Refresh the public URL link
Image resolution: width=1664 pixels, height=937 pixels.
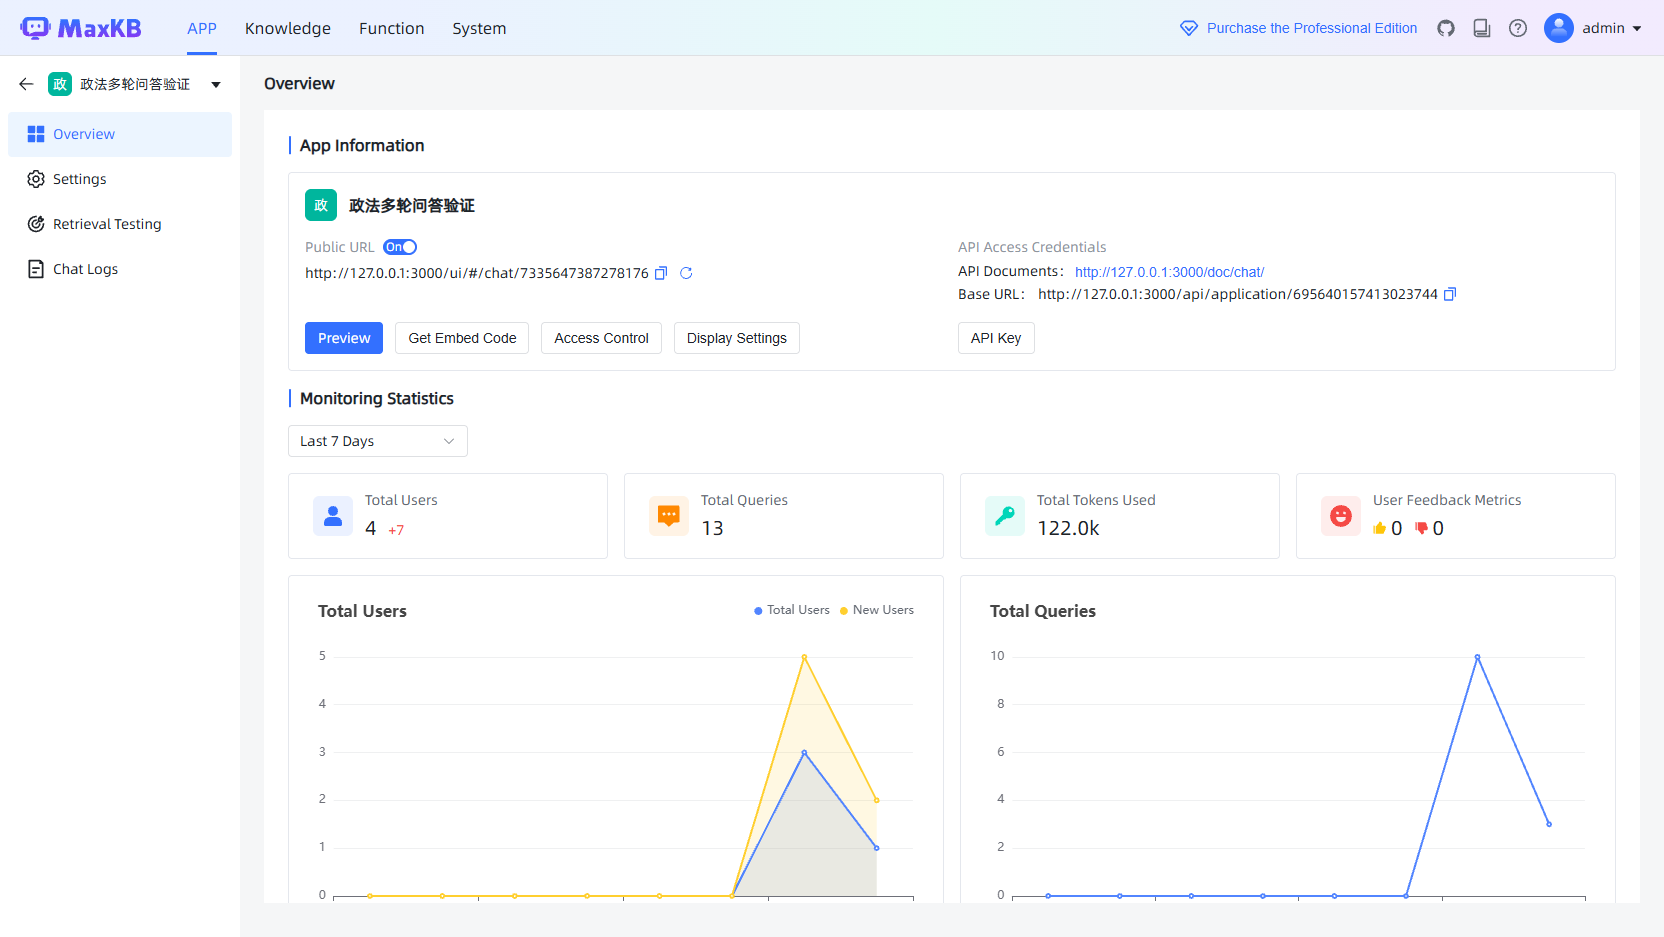point(686,273)
